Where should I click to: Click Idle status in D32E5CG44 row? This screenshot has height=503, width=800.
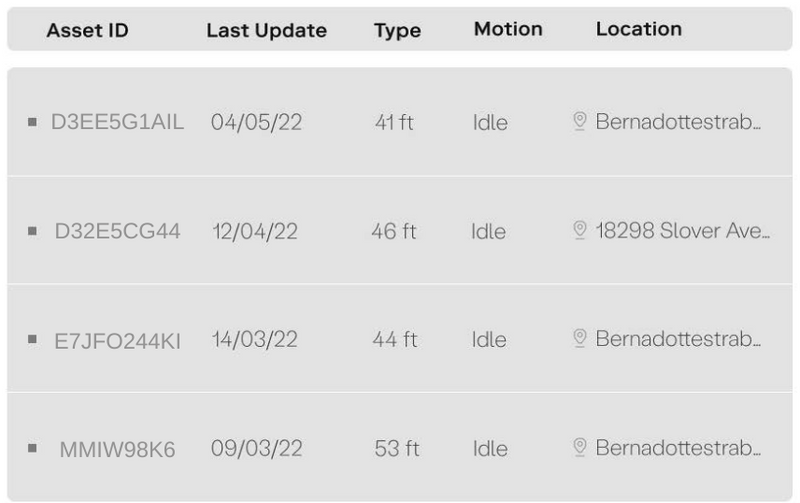(488, 231)
